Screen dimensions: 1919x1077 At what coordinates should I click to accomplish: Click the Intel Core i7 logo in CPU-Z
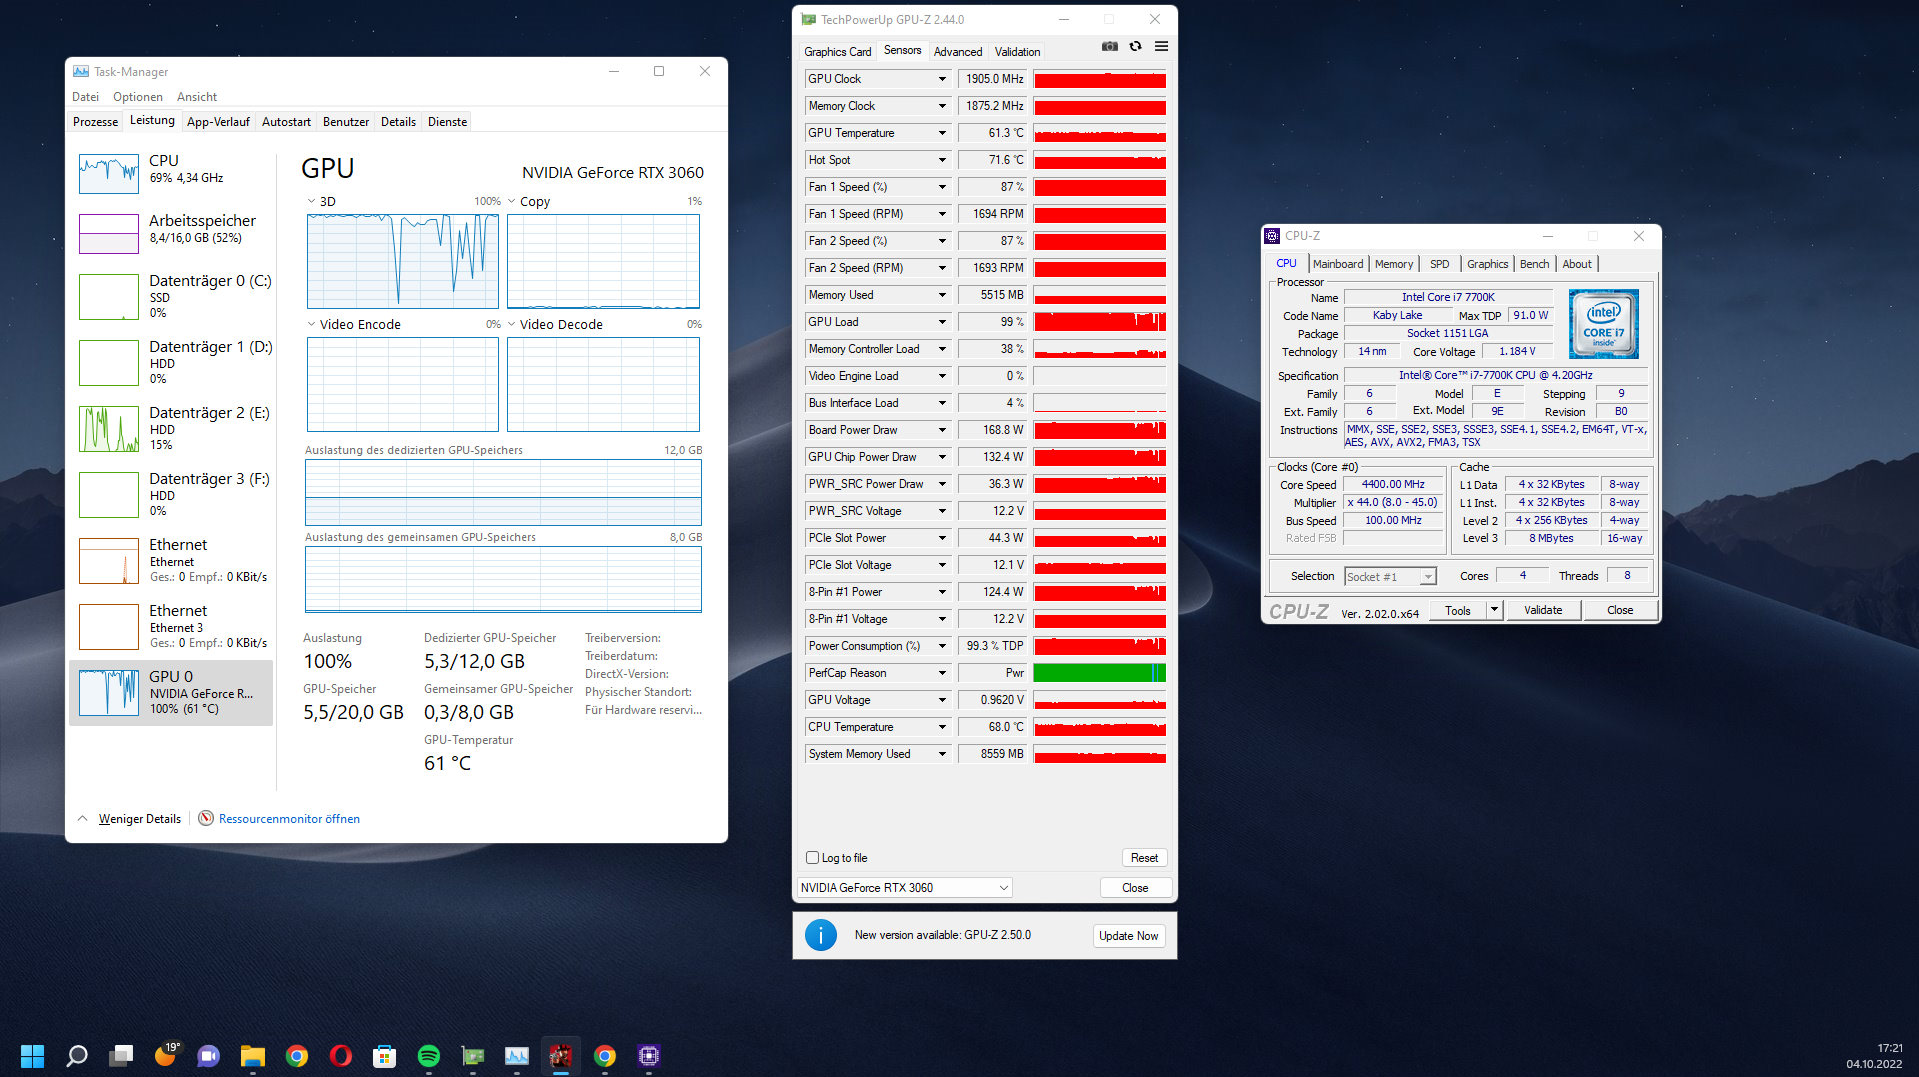[x=1603, y=323]
